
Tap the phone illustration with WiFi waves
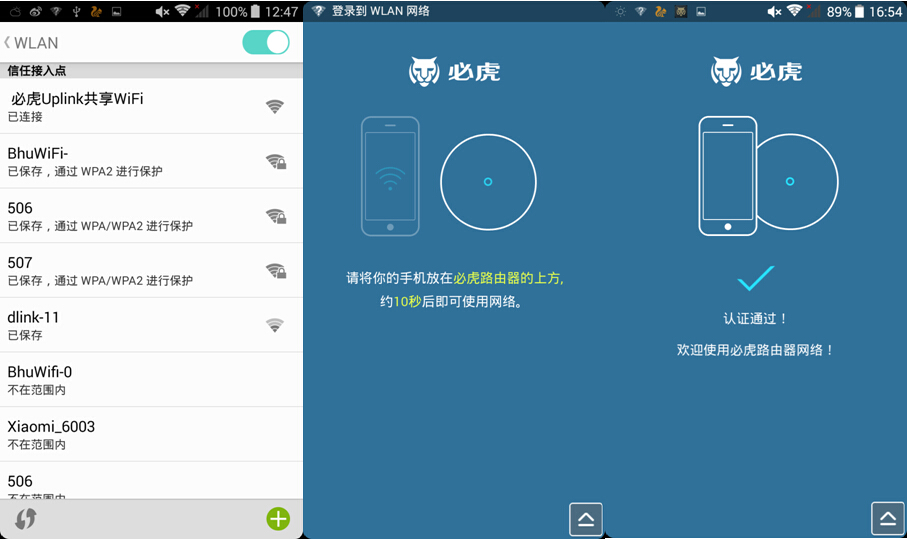pyautogui.click(x=390, y=176)
